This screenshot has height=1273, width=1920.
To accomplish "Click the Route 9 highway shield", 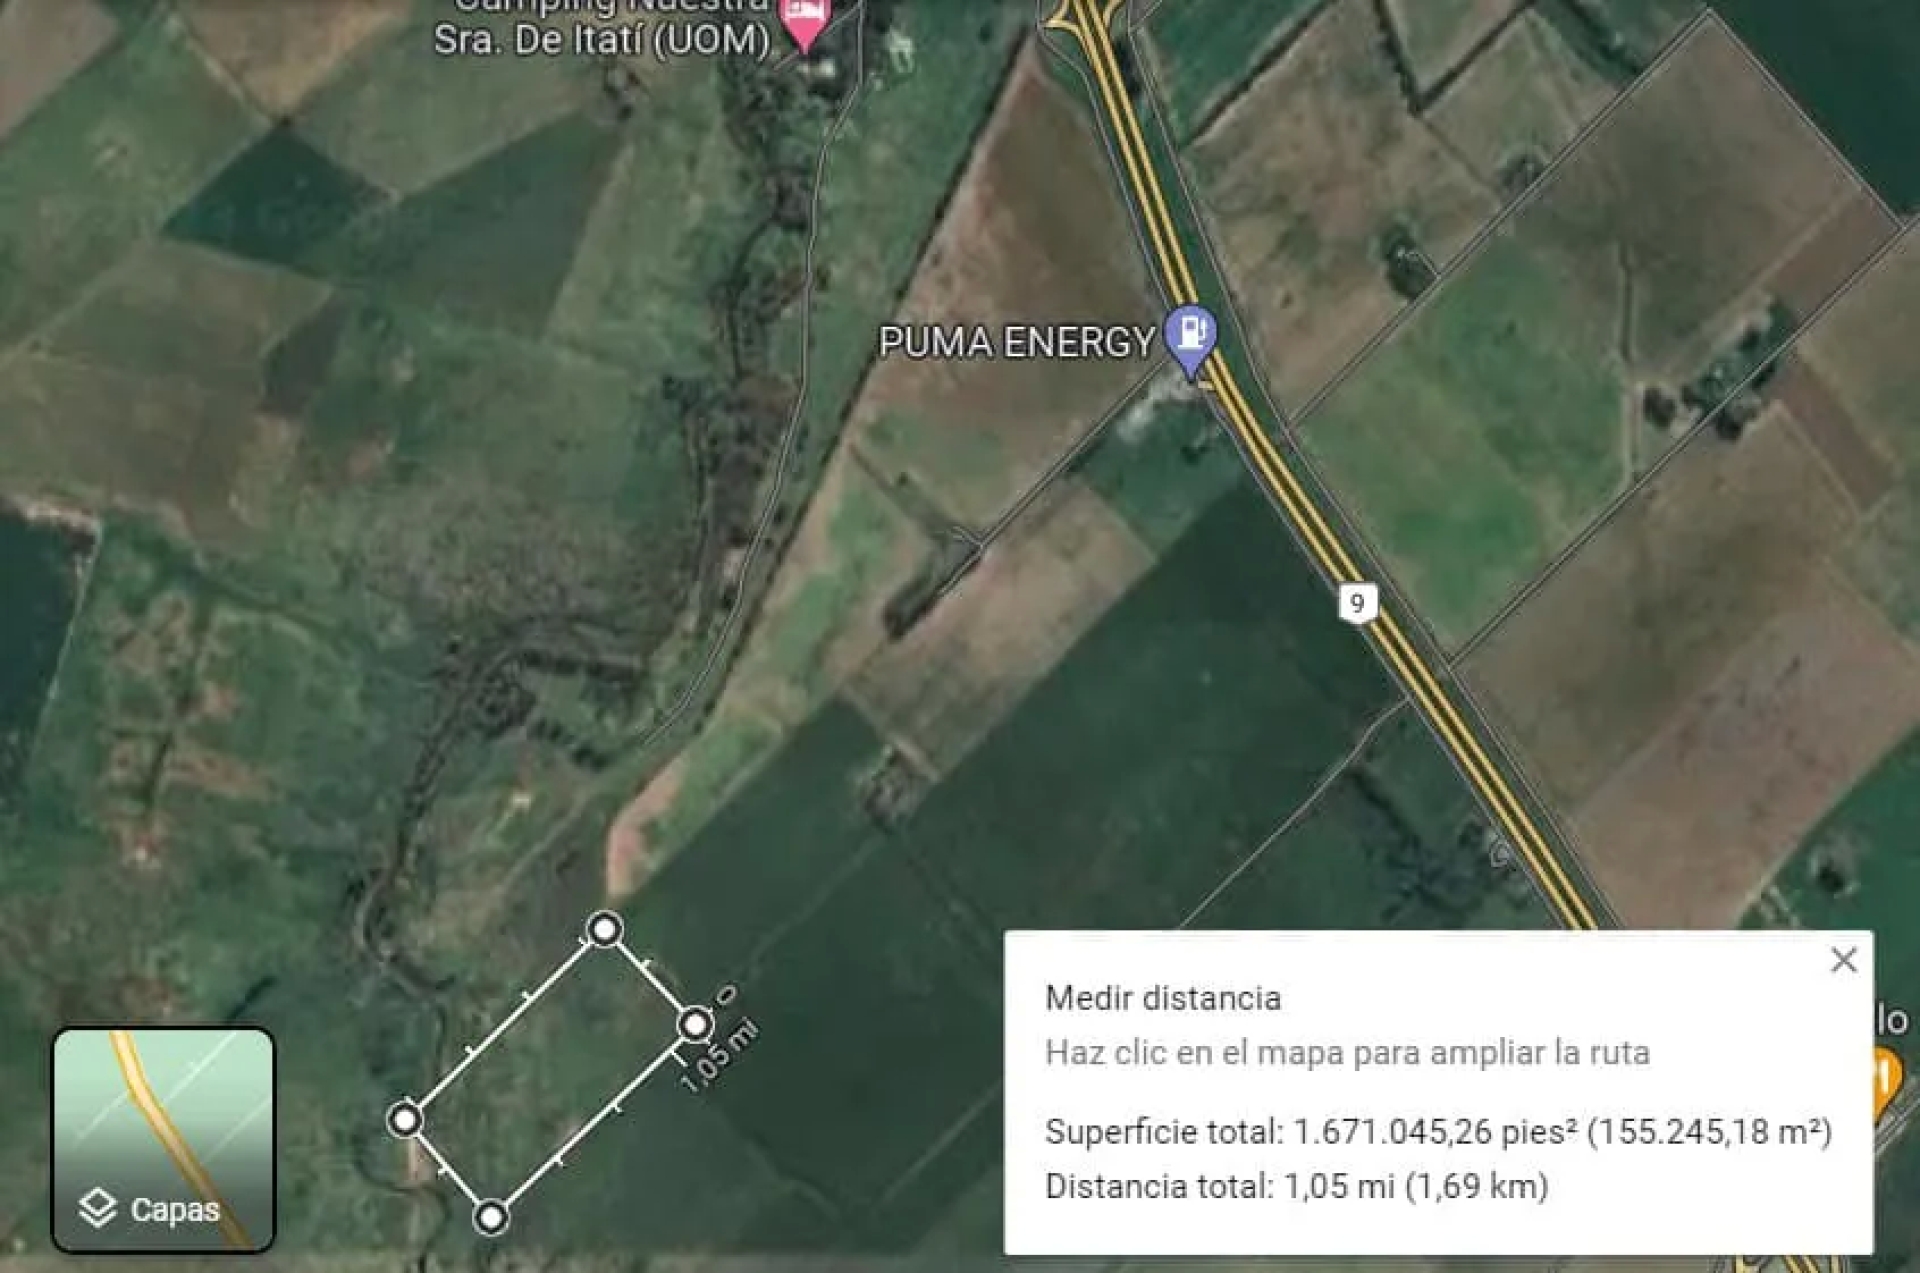I will tap(1357, 603).
